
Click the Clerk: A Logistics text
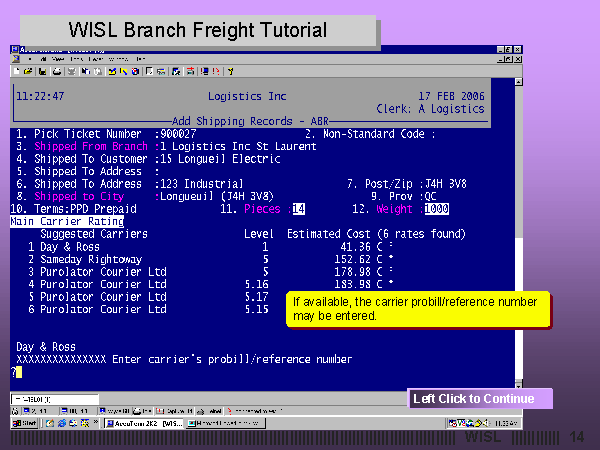(430, 109)
